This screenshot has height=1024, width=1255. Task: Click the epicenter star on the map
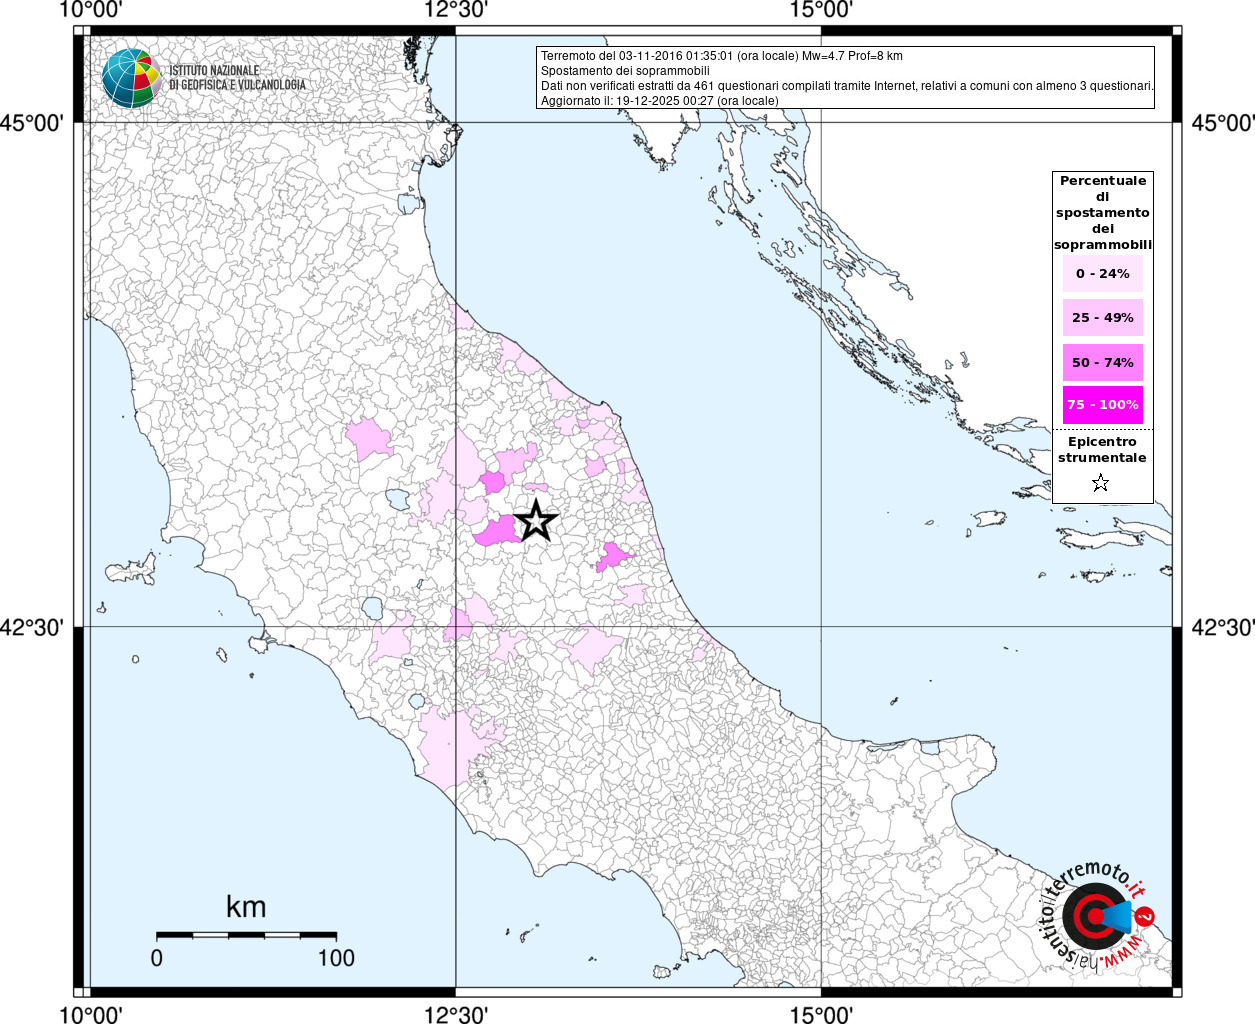pyautogui.click(x=536, y=520)
